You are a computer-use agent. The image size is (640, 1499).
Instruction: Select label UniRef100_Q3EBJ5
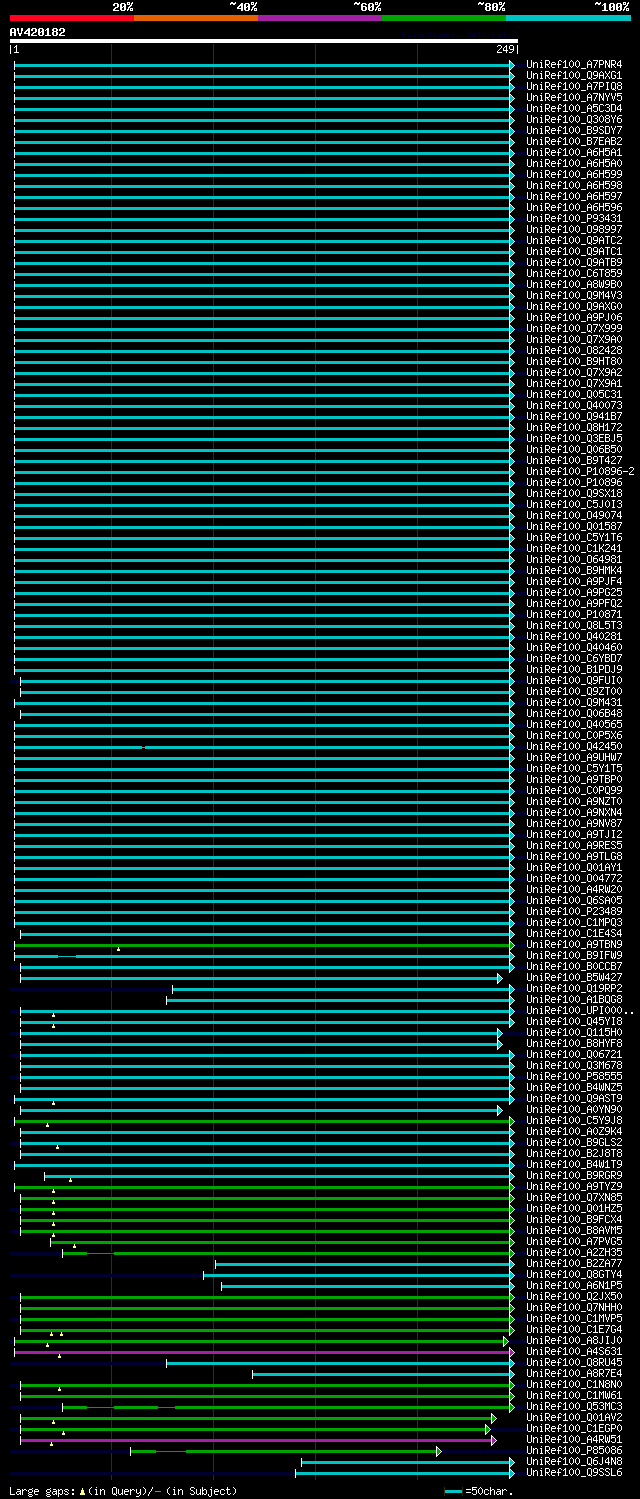pos(574,438)
